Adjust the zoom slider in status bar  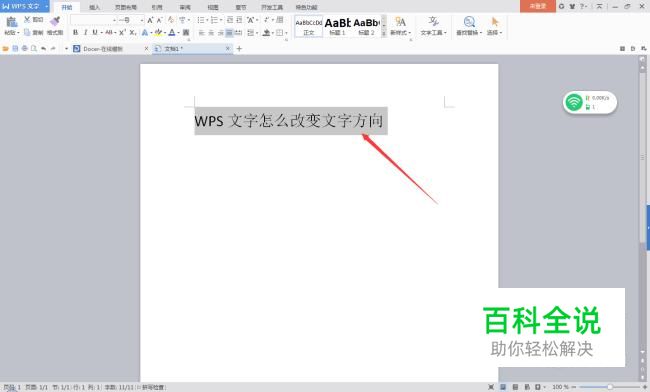click(610, 387)
